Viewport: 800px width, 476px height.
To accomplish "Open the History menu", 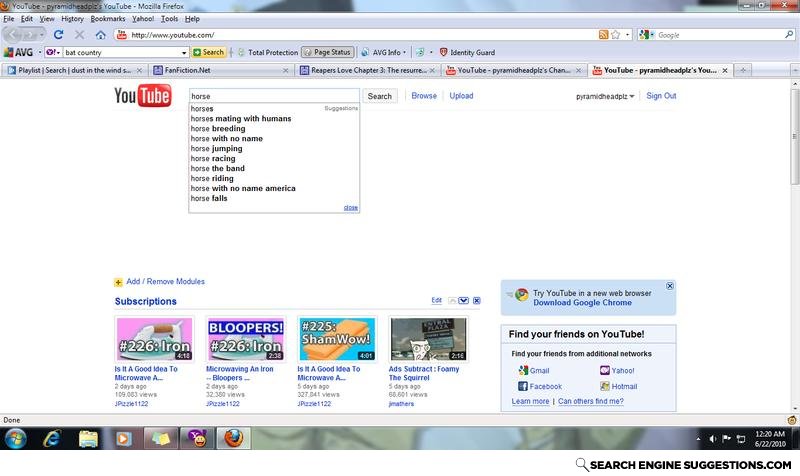I will tap(72, 19).
